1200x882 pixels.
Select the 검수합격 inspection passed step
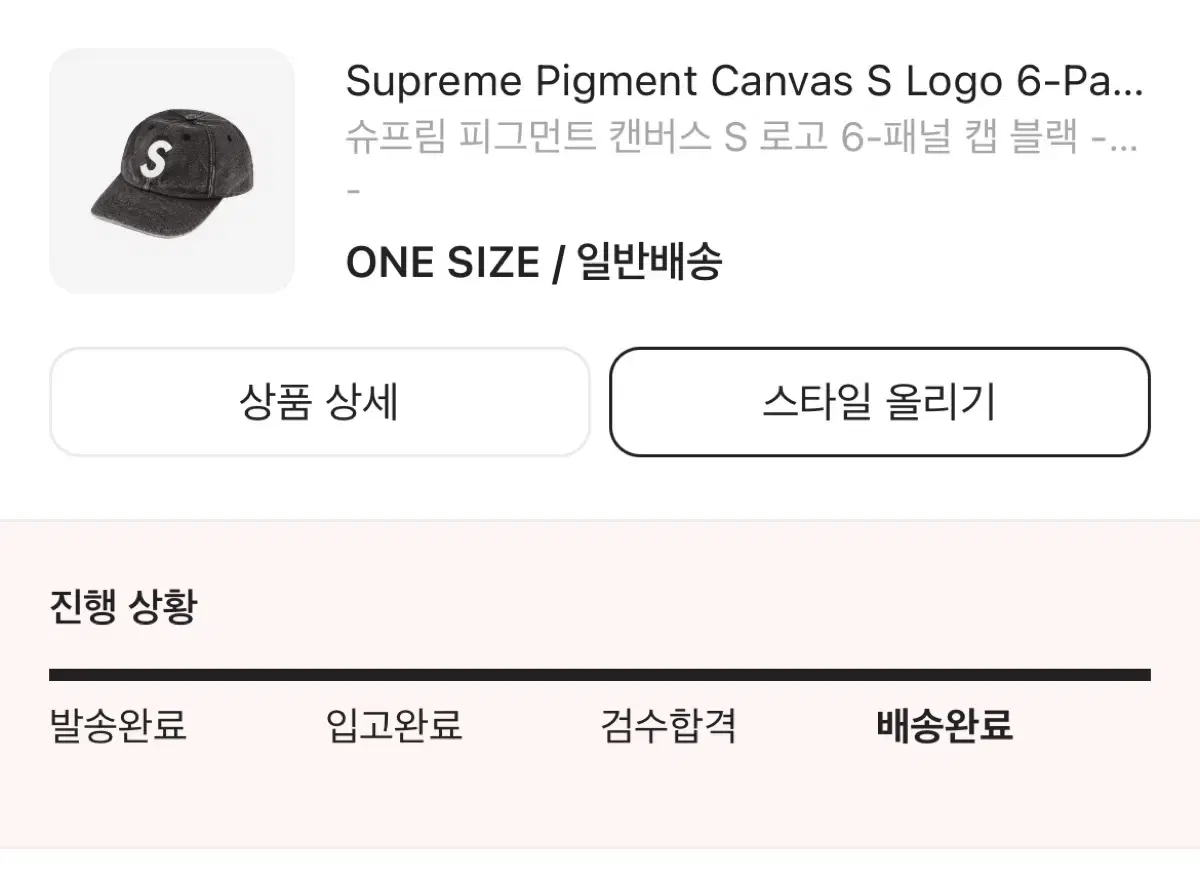click(669, 725)
